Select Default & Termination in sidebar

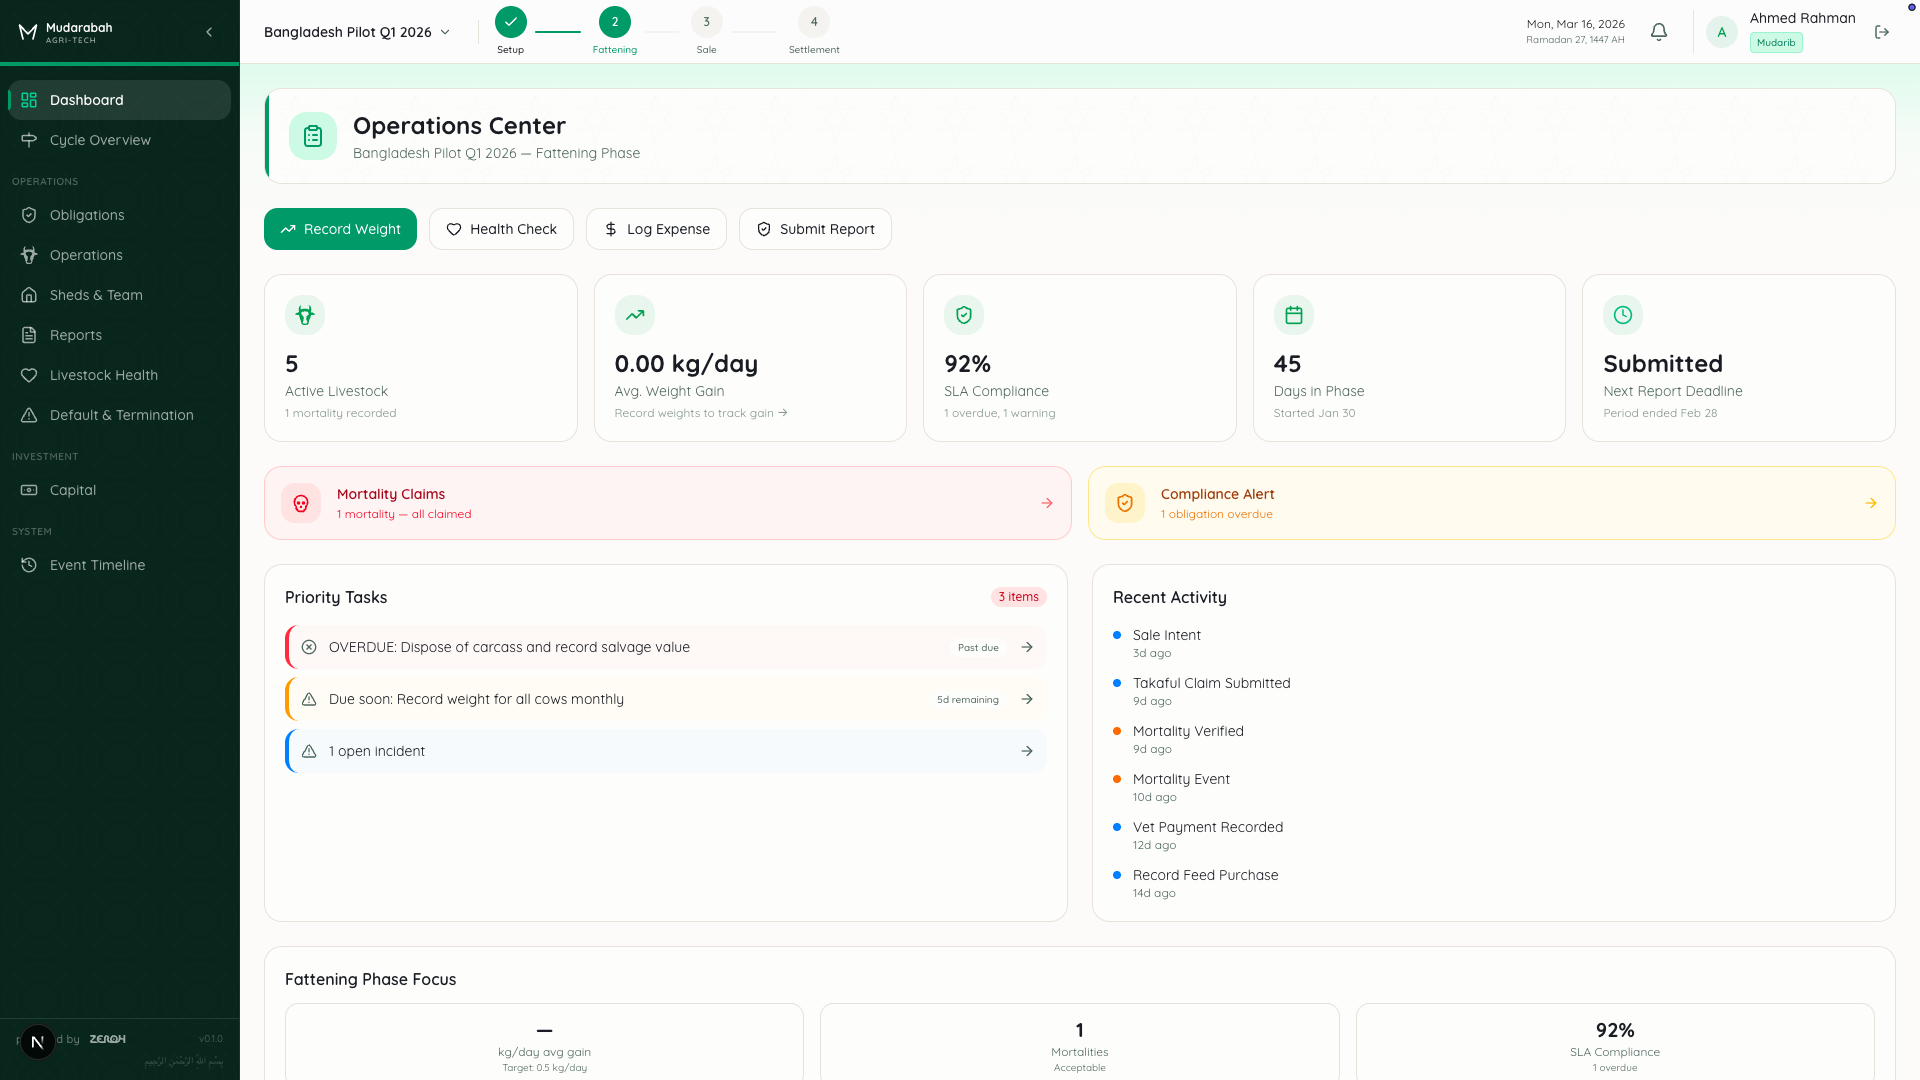click(120, 415)
